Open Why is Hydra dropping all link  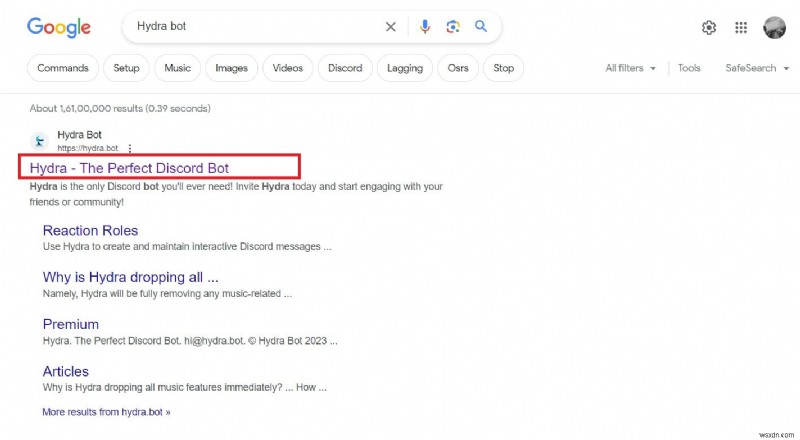point(131,277)
